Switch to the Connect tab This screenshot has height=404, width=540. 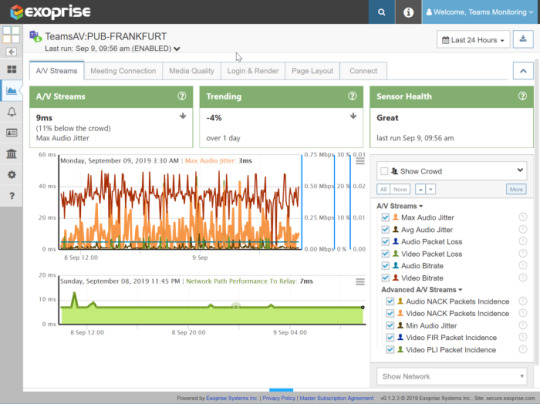[363, 71]
